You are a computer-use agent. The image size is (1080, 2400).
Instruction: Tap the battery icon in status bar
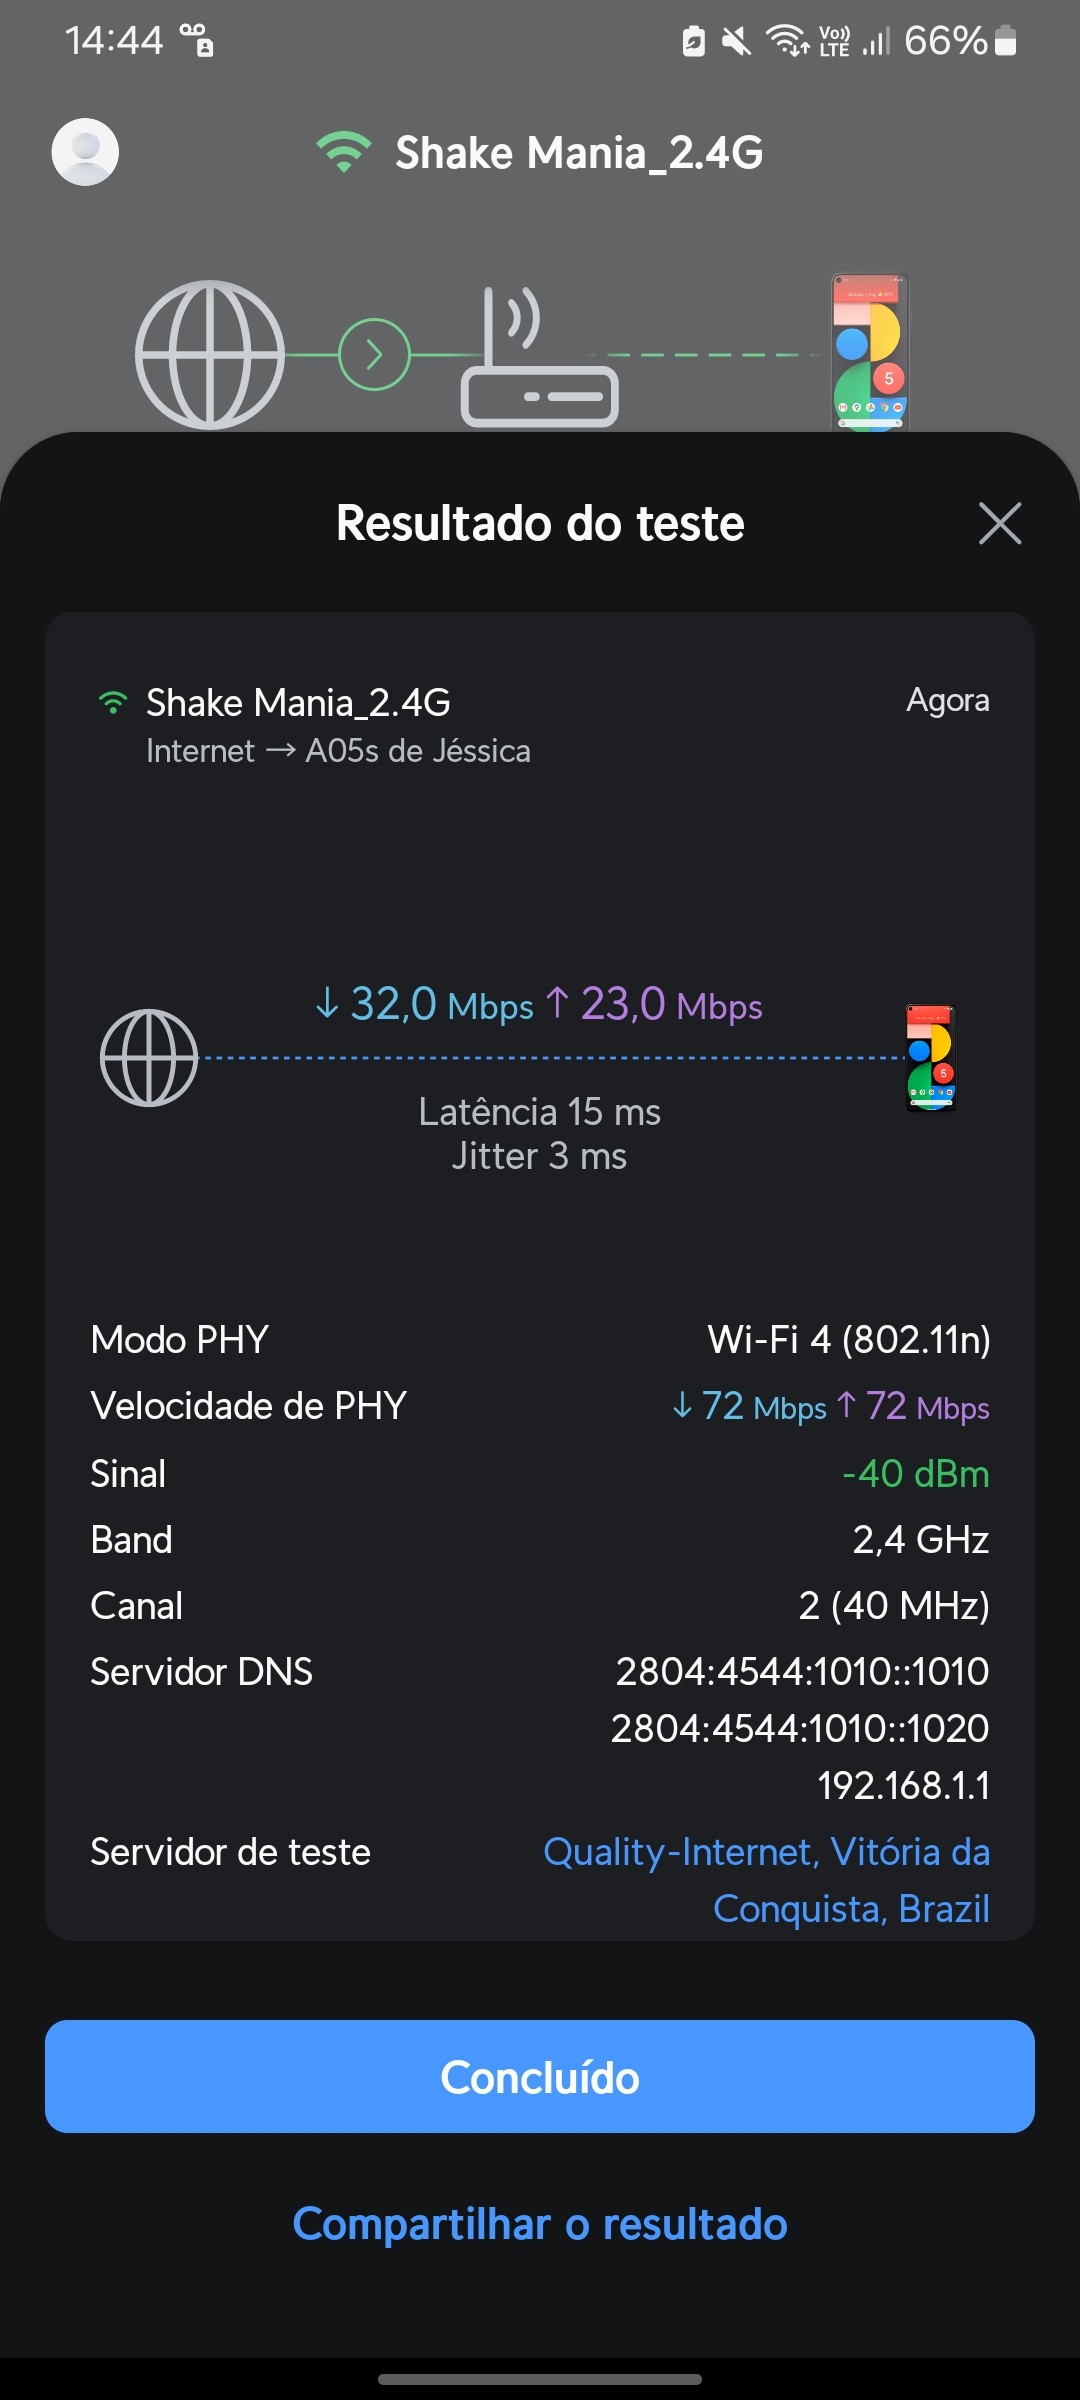click(x=1006, y=41)
